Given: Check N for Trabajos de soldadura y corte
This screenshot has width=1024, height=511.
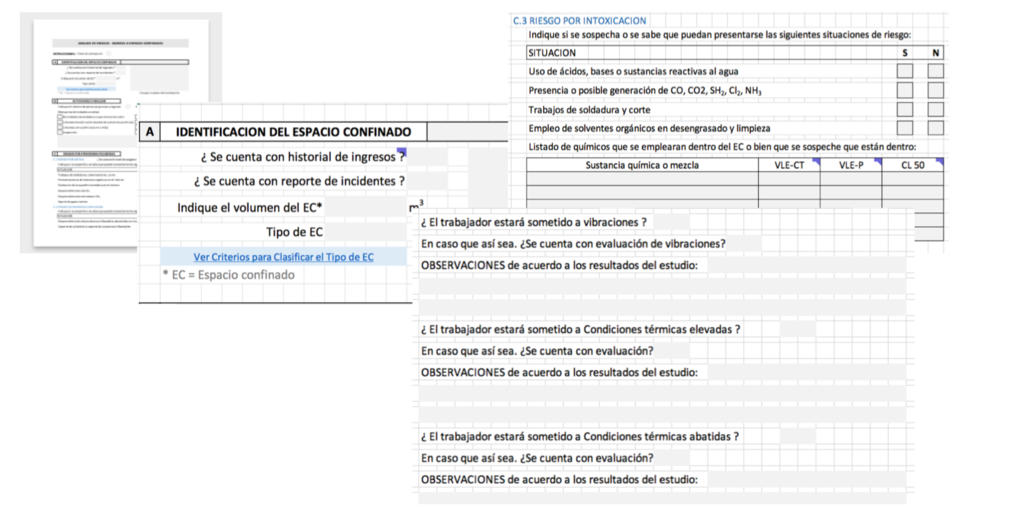Looking at the screenshot, I should pos(936,109).
